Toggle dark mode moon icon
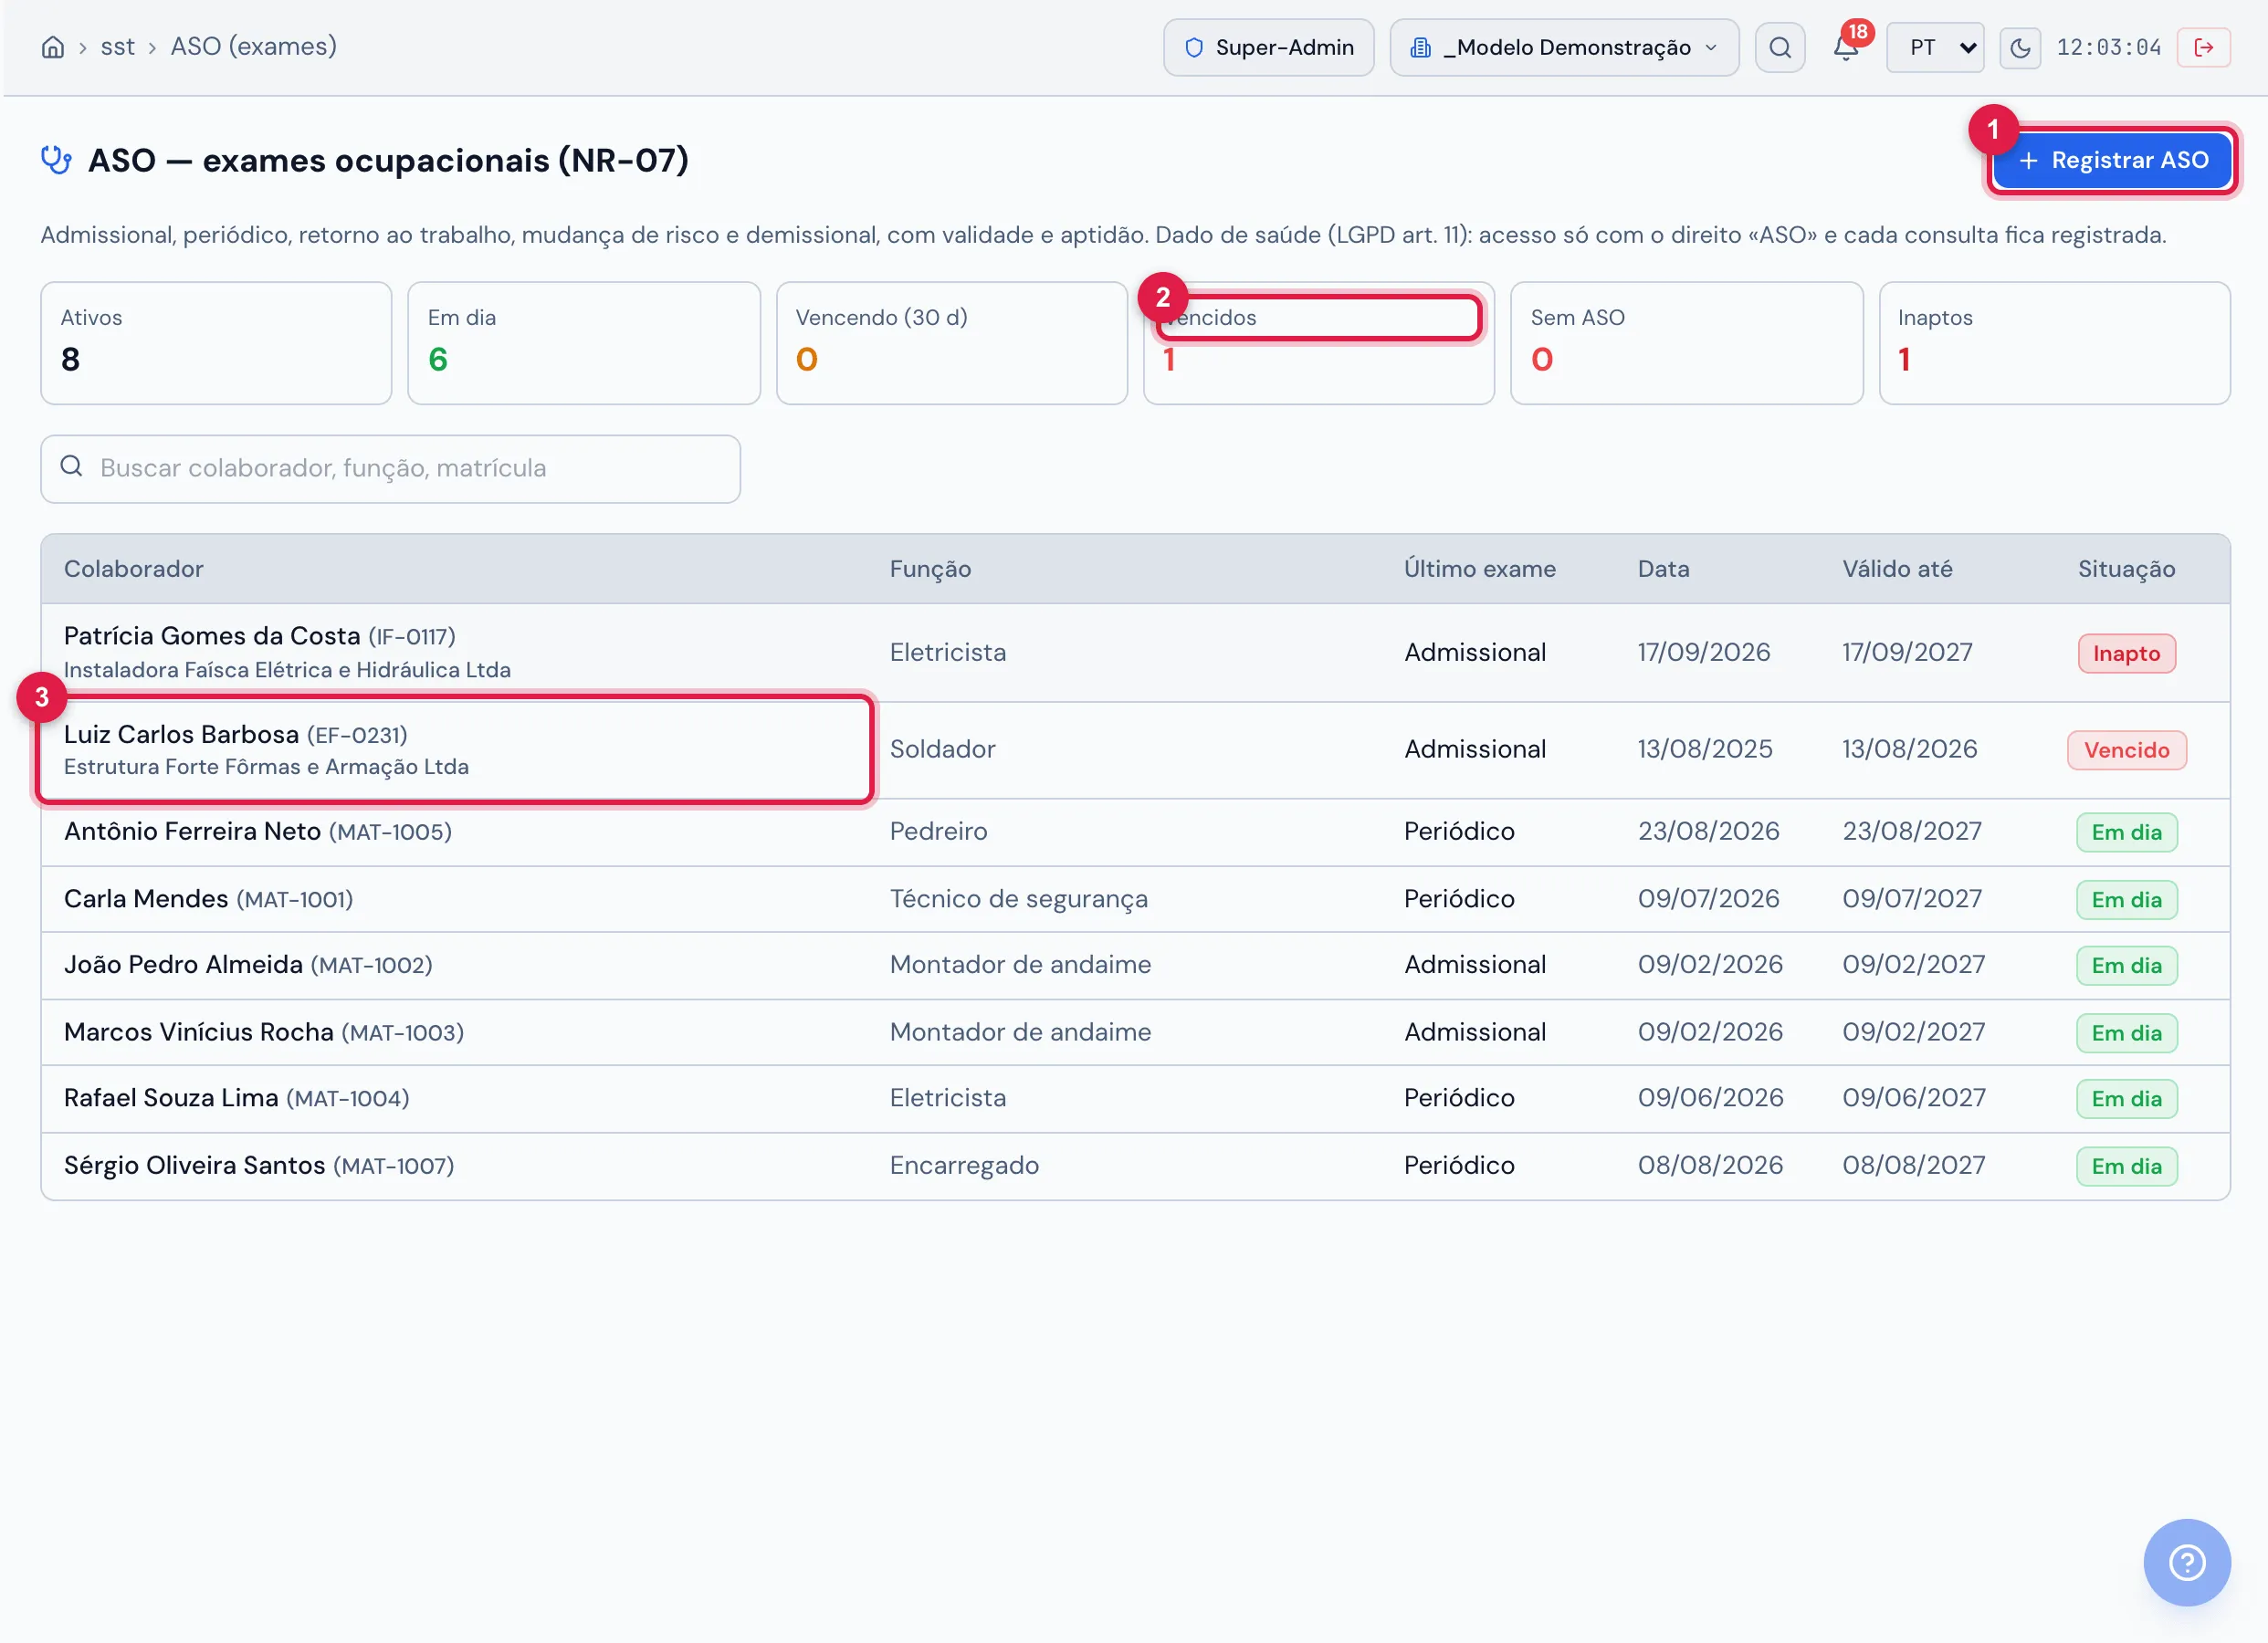 point(2020,47)
